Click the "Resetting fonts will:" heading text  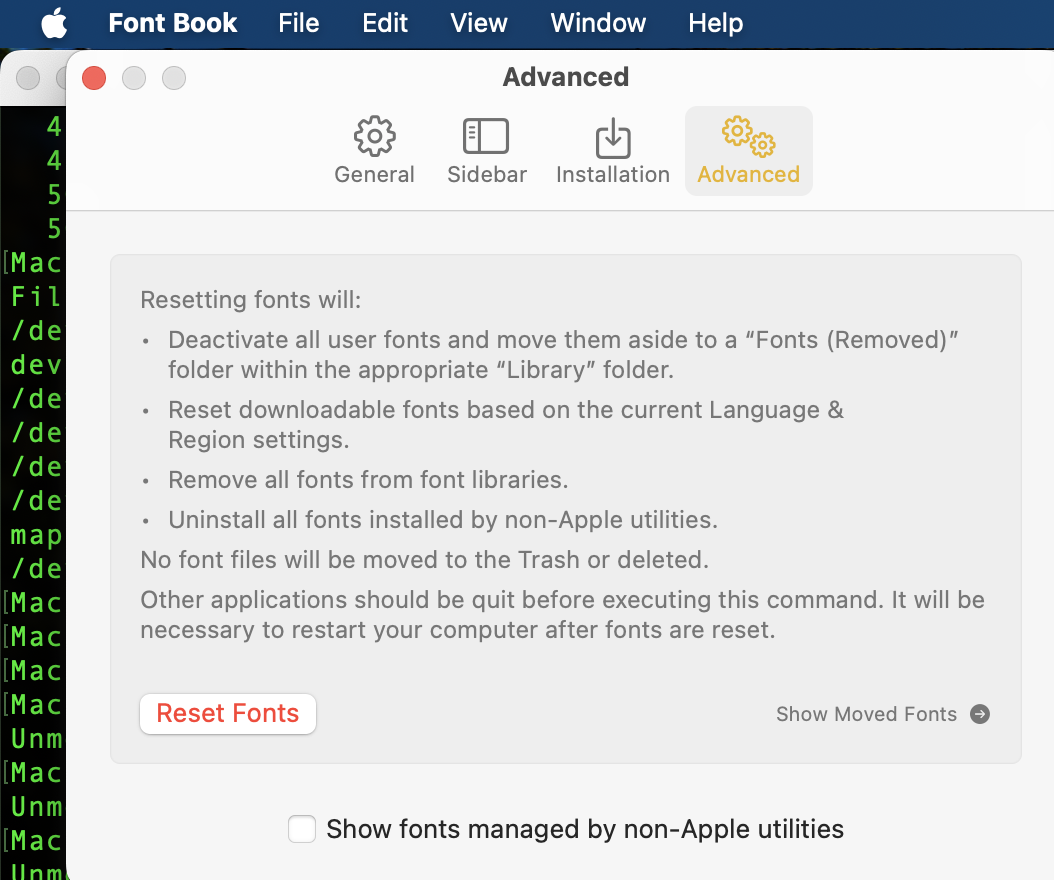pyautogui.click(x=251, y=300)
